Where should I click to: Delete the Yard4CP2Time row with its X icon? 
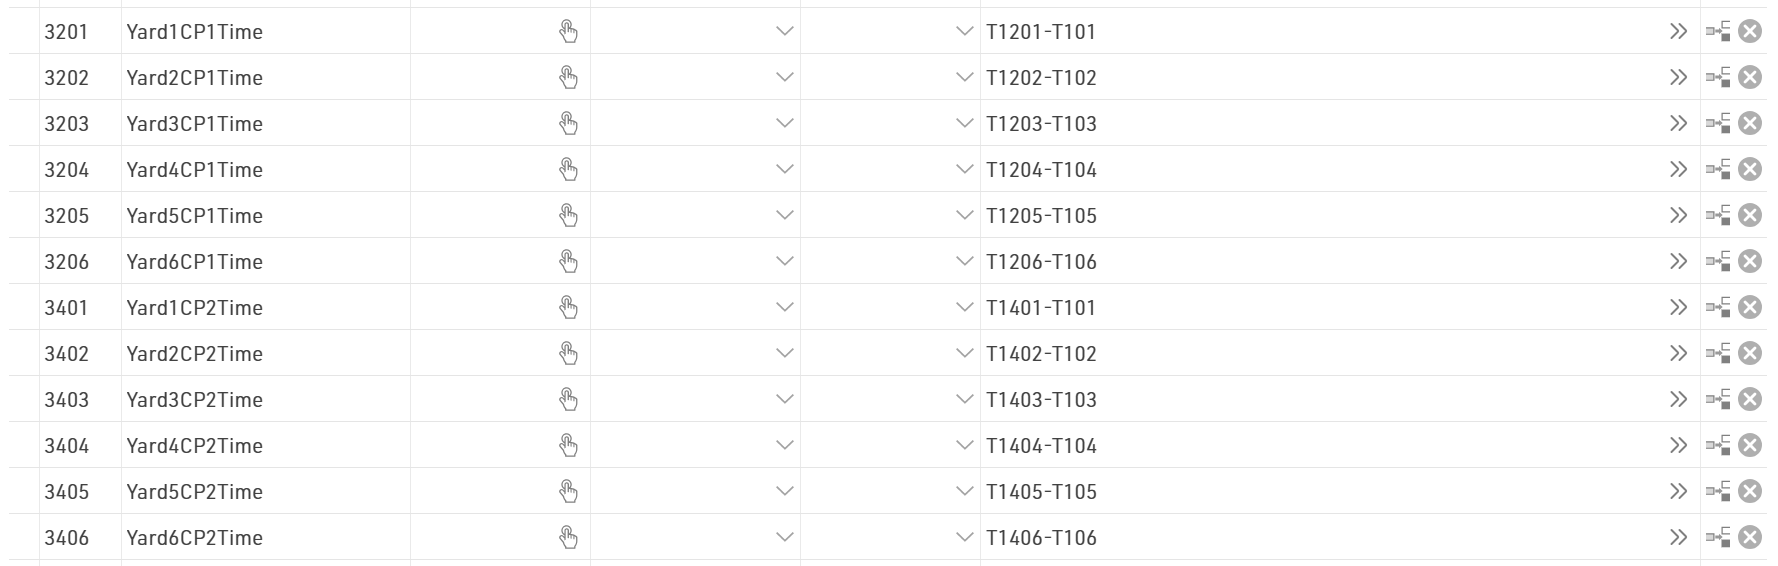pyautogui.click(x=1749, y=446)
